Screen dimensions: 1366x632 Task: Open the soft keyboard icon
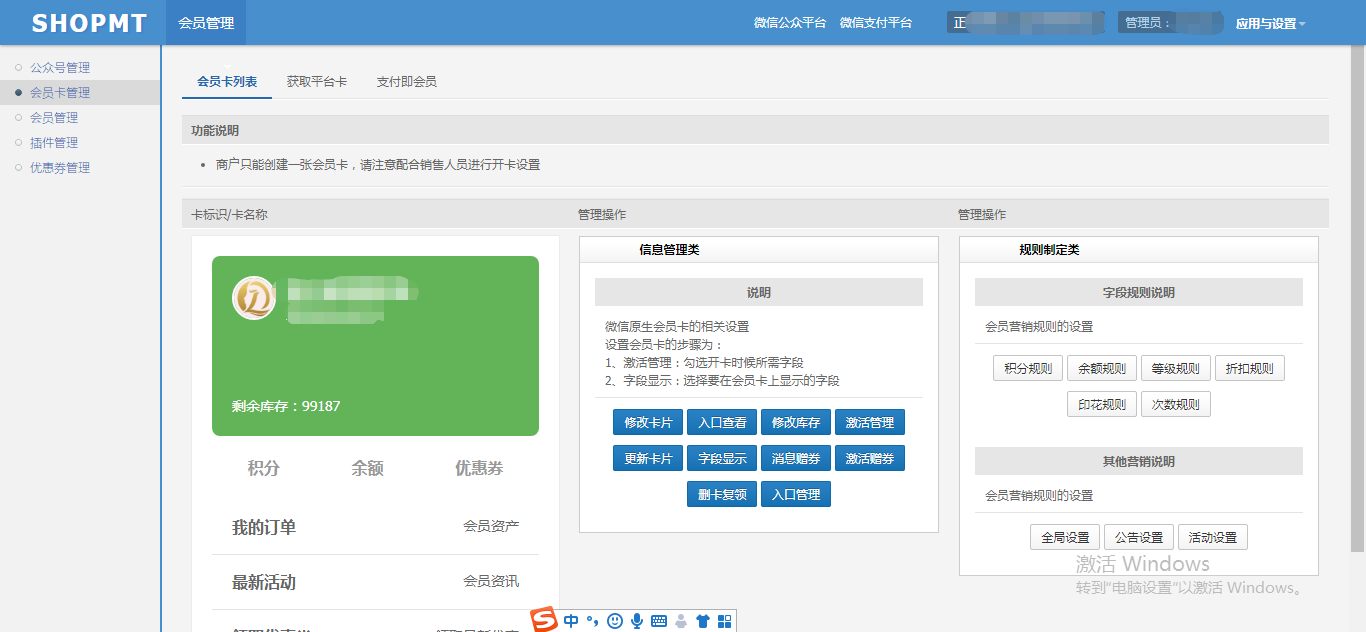(x=659, y=621)
